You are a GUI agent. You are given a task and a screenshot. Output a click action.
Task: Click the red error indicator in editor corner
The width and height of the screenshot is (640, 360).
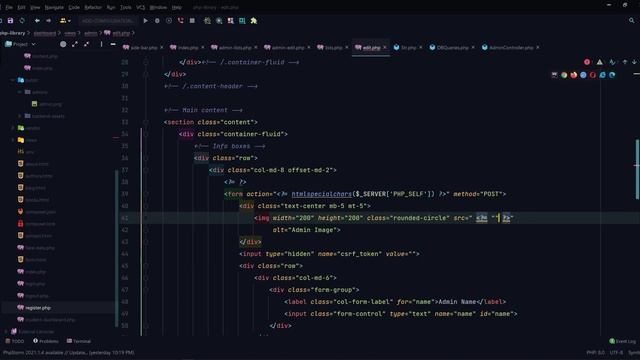point(587,62)
